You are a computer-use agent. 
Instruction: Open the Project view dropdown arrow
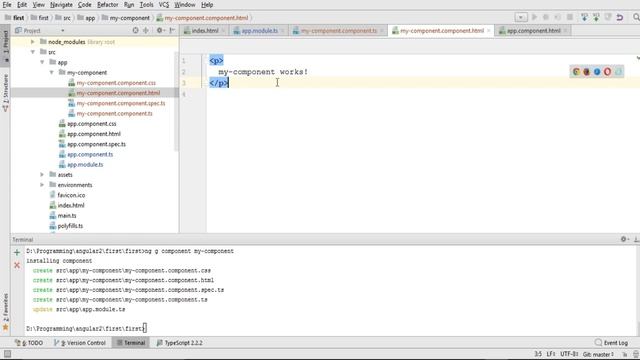pyautogui.click(x=62, y=31)
